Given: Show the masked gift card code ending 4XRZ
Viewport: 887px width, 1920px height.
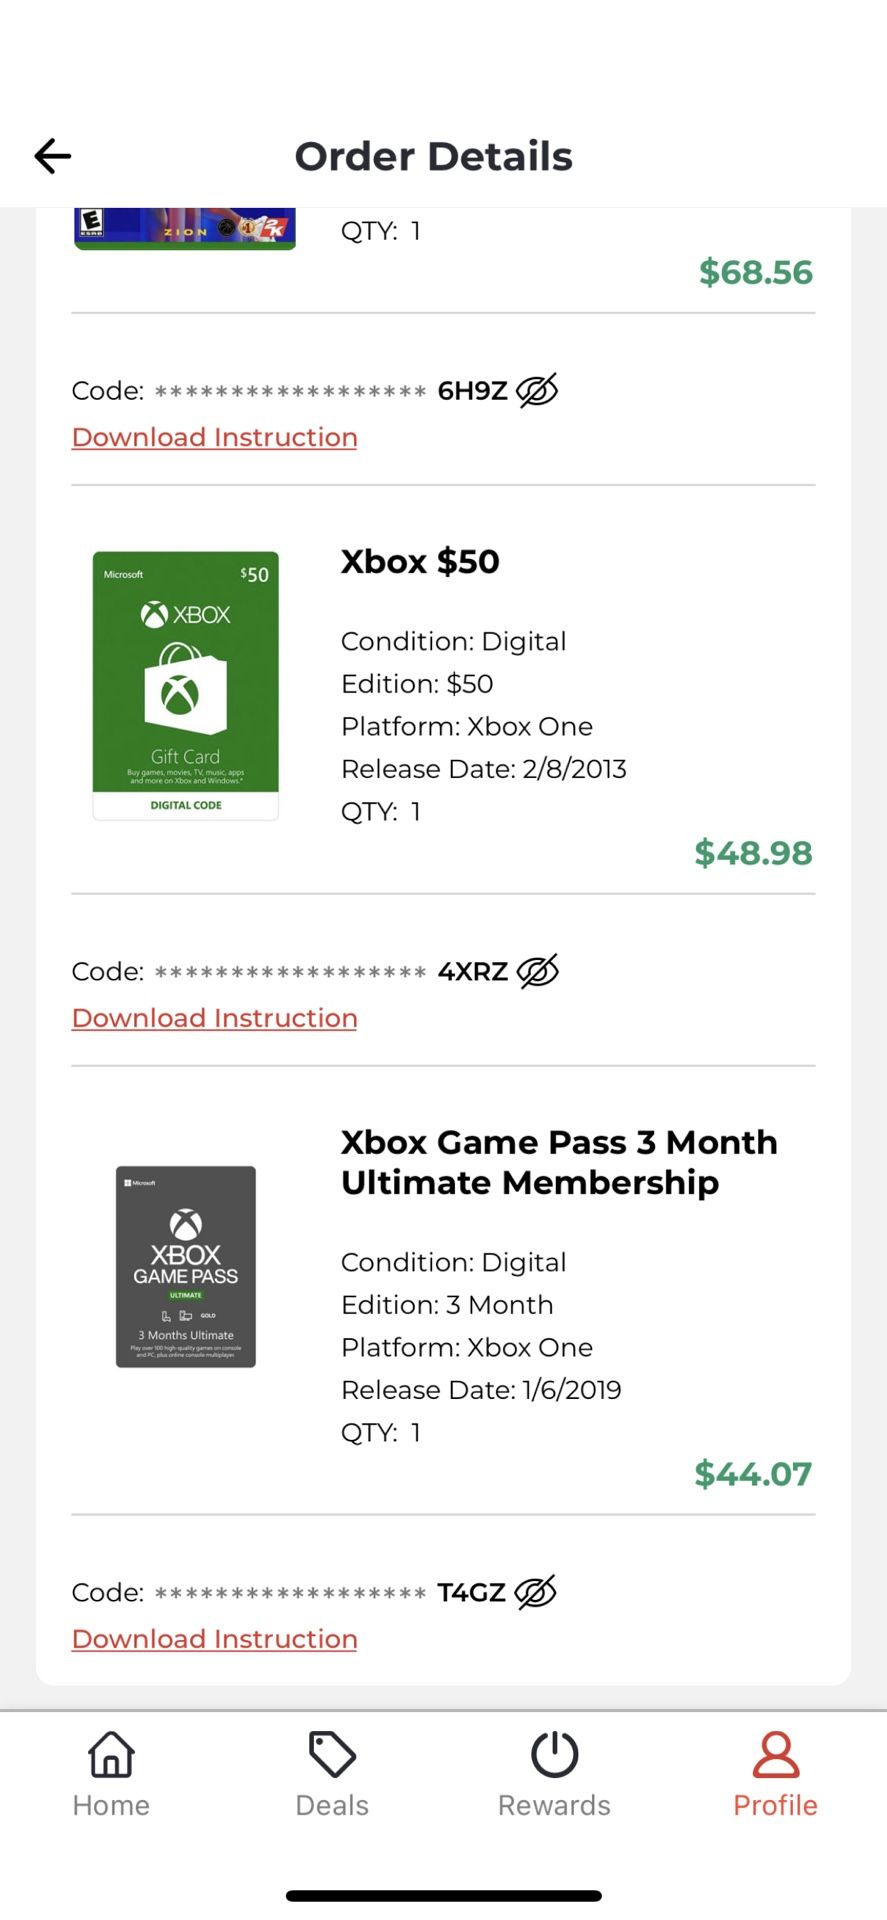Looking at the screenshot, I should [536, 970].
